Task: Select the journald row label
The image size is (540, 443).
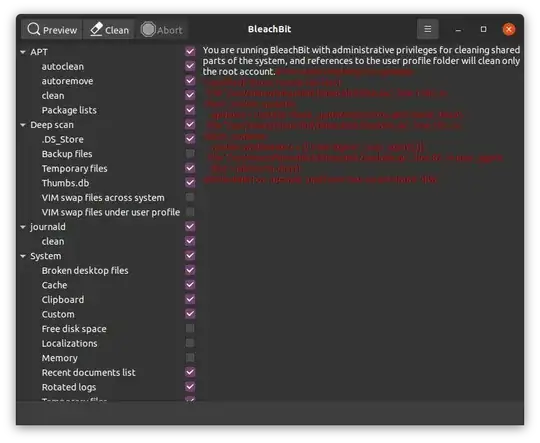Action: (x=48, y=227)
